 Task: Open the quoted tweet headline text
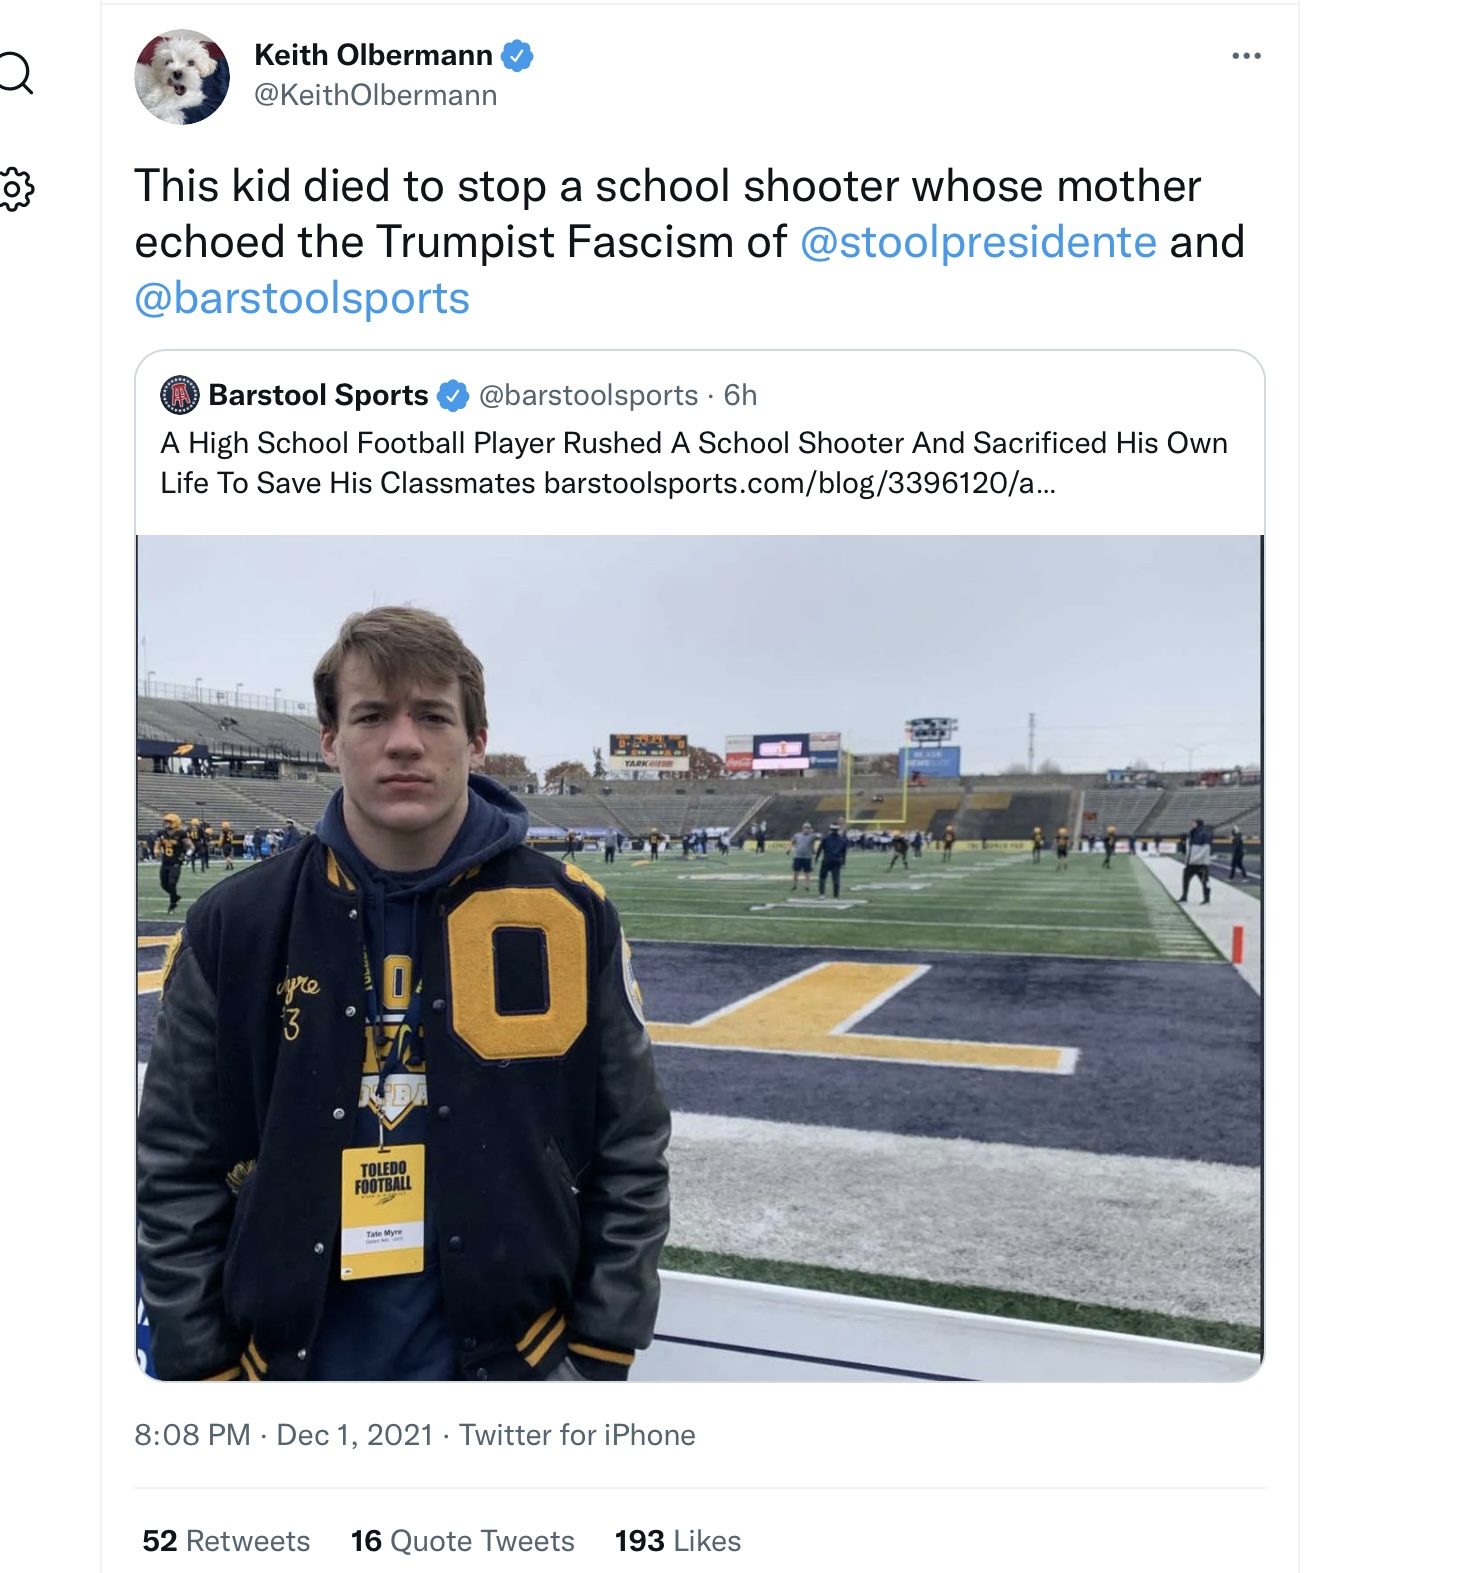pyautogui.click(x=694, y=463)
